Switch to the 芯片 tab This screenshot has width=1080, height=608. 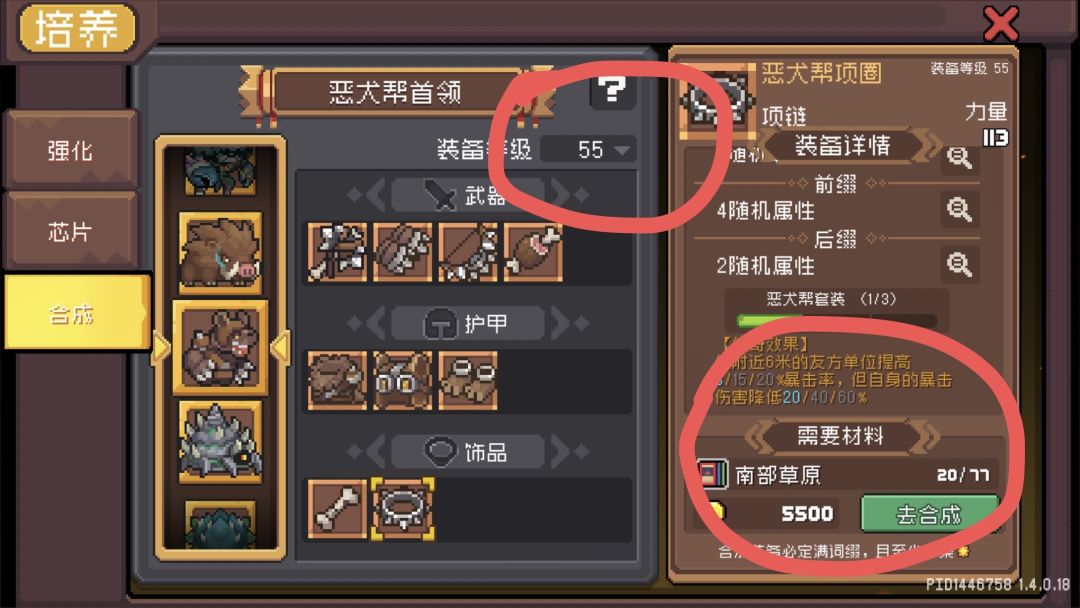pyautogui.click(x=70, y=231)
